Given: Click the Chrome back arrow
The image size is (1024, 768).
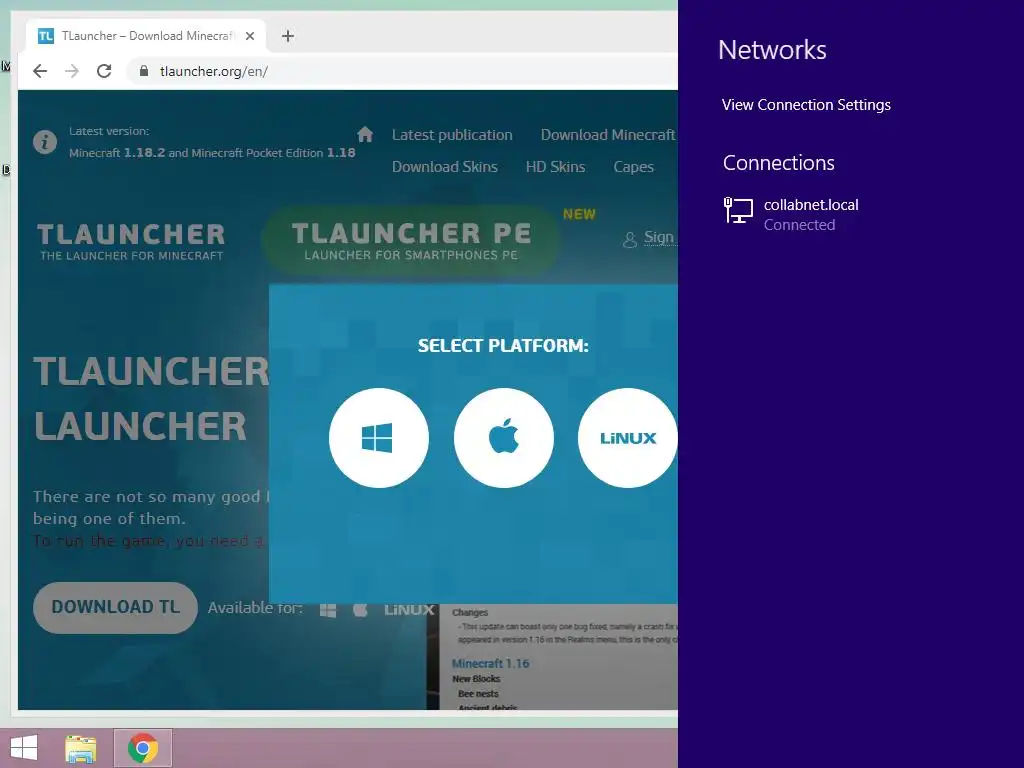Looking at the screenshot, I should point(40,71).
